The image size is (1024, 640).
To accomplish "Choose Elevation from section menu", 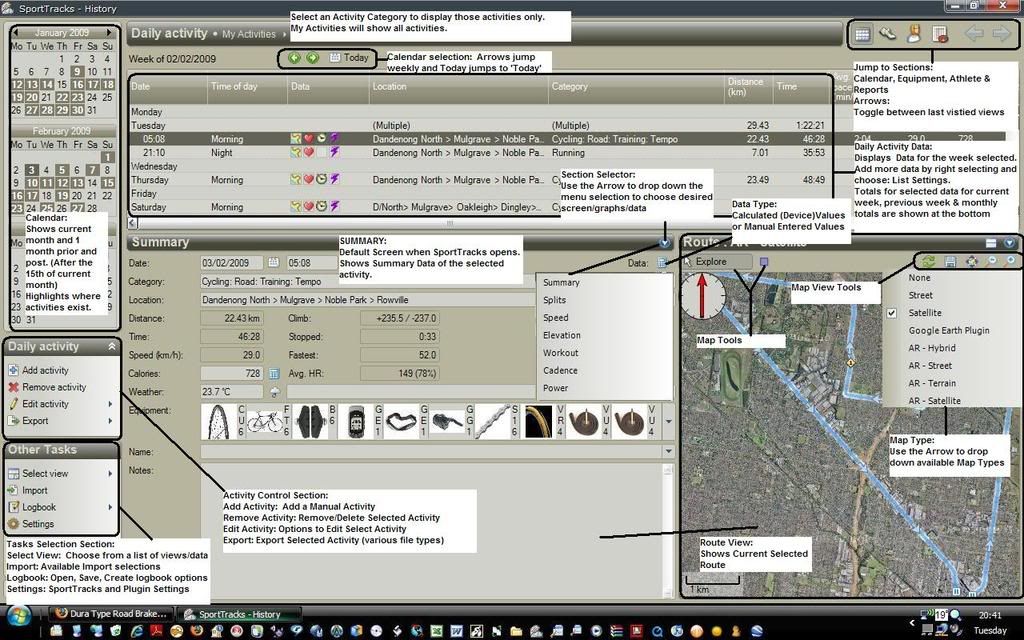I will coord(562,335).
